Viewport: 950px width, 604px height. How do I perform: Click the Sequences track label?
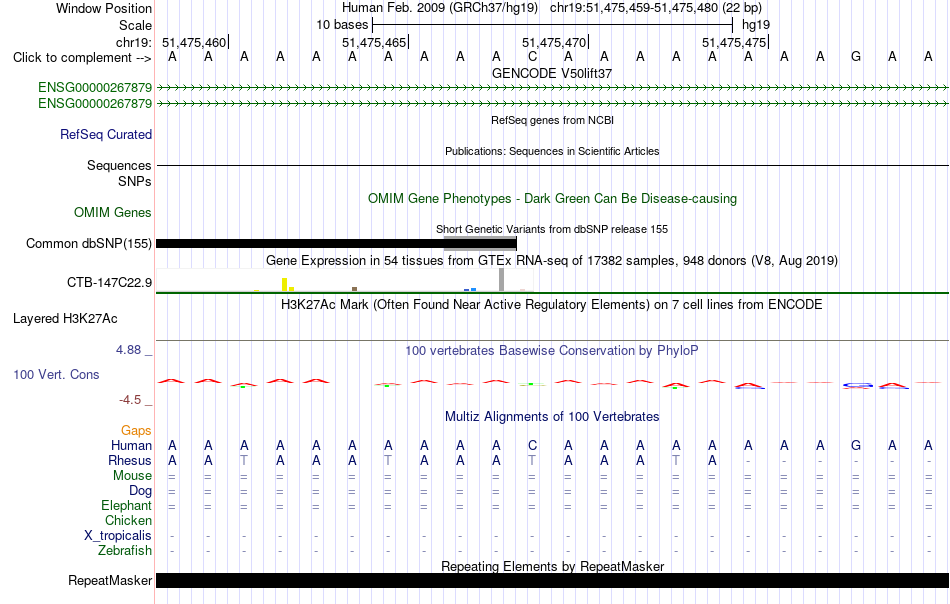click(119, 165)
